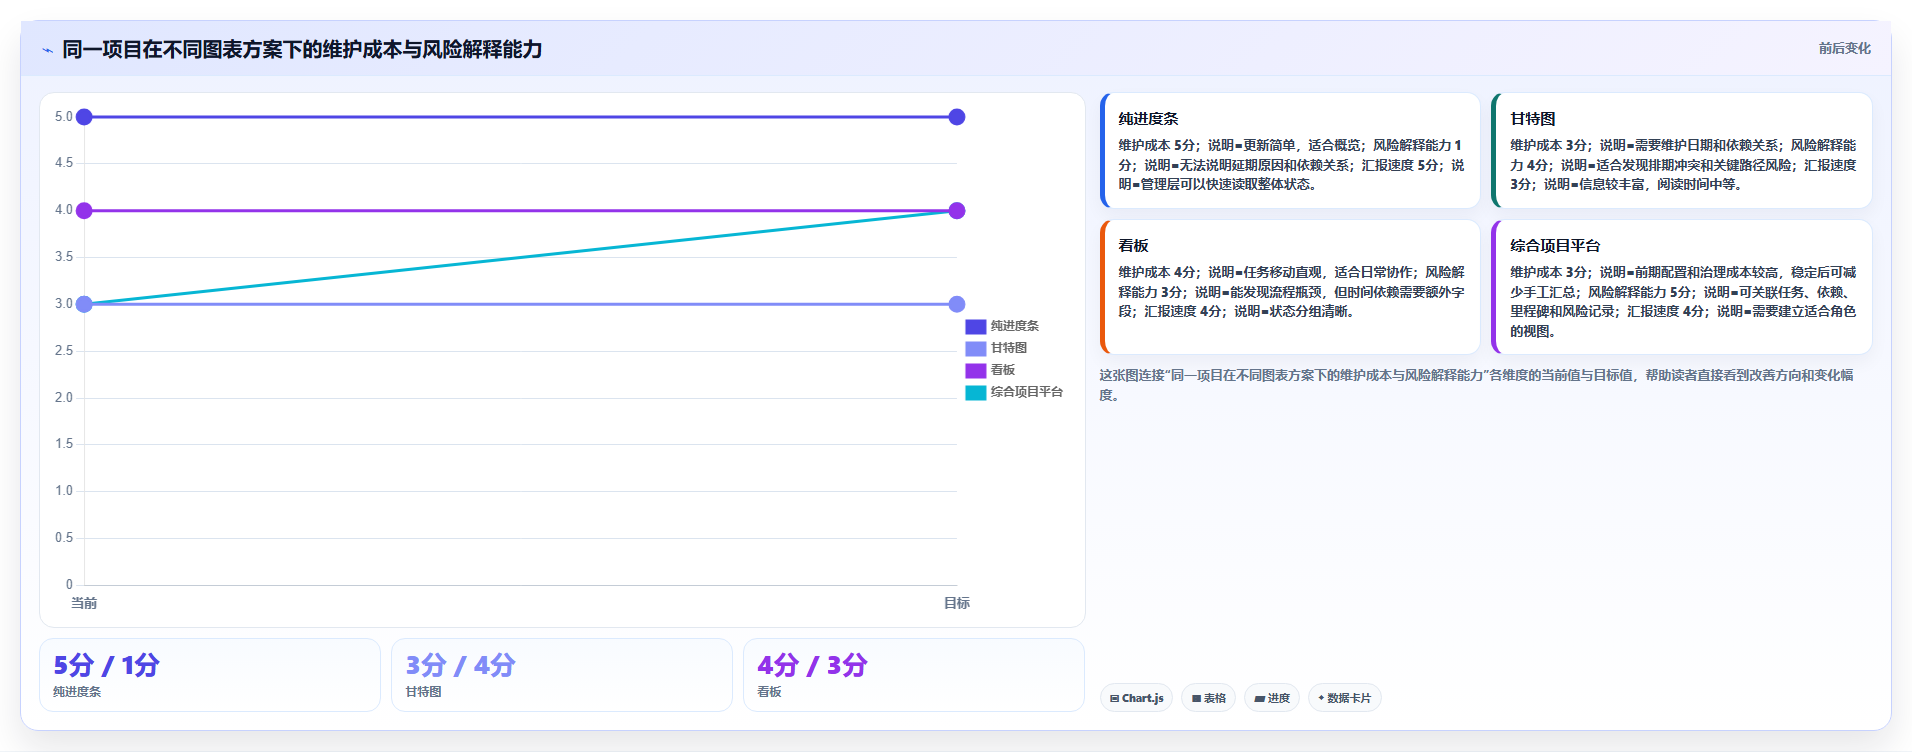The height and width of the screenshot is (752, 1912).
Task: Click the 综合项目平台 legend label
Action: tap(1026, 392)
